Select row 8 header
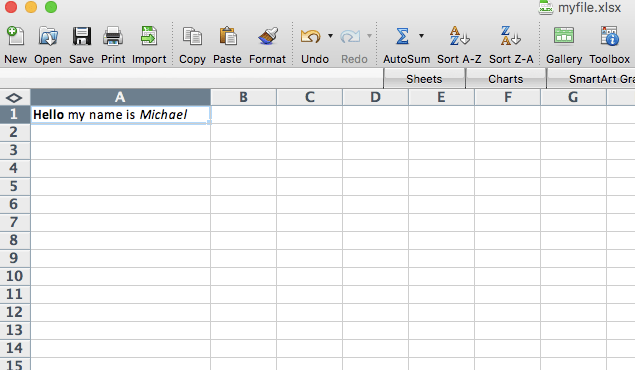The image size is (635, 370). [x=15, y=240]
